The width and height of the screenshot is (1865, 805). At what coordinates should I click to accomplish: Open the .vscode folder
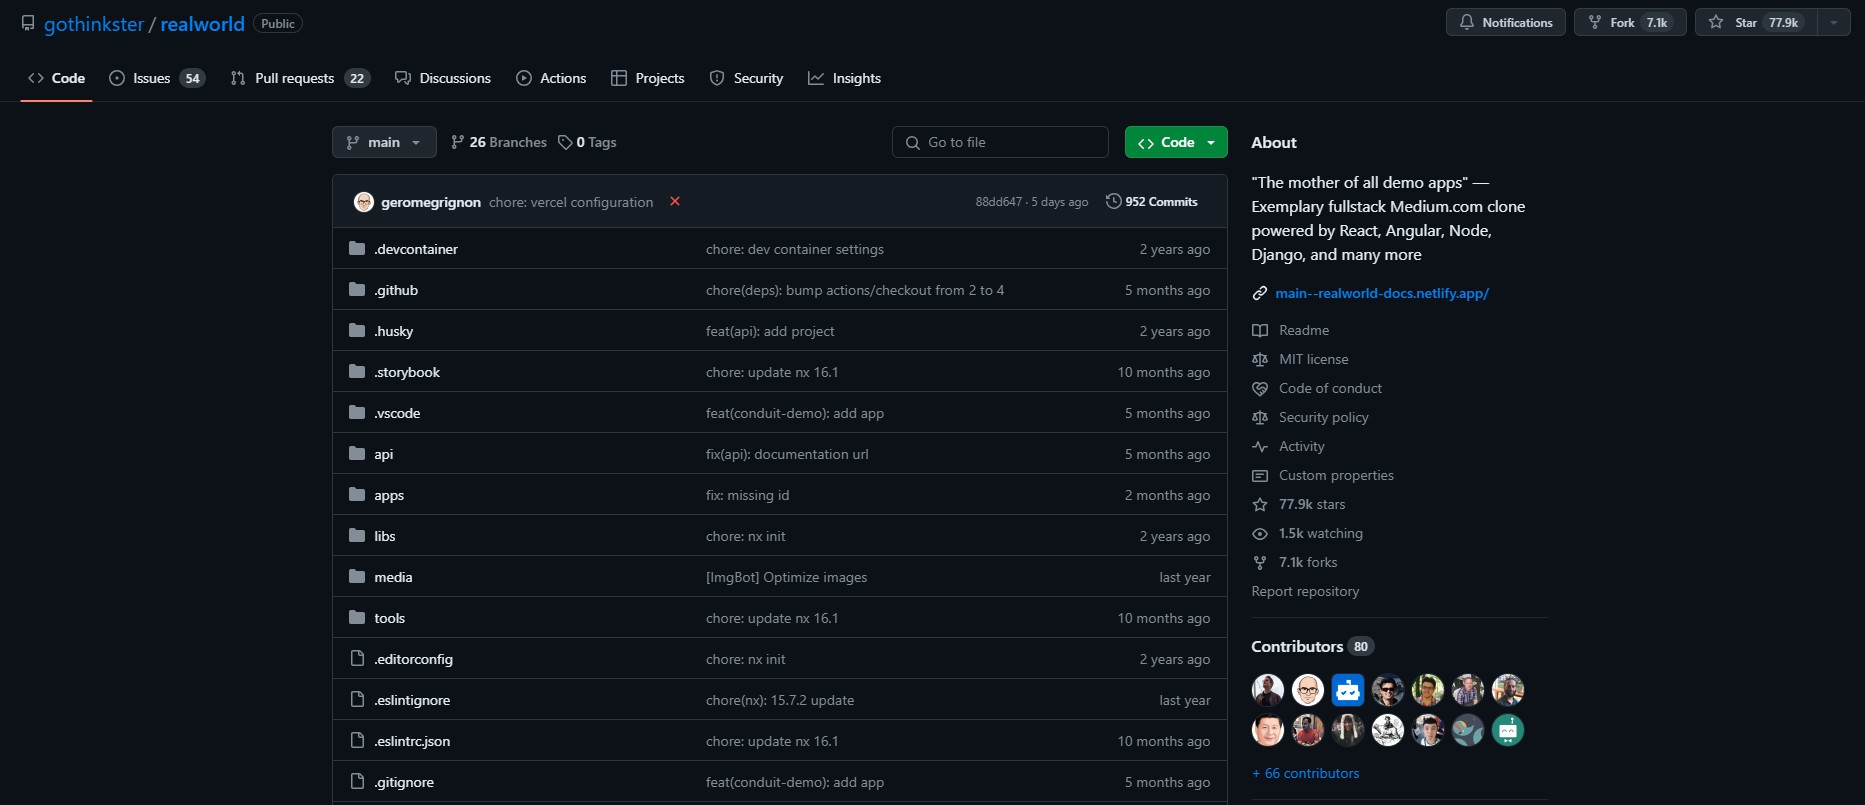[397, 413]
